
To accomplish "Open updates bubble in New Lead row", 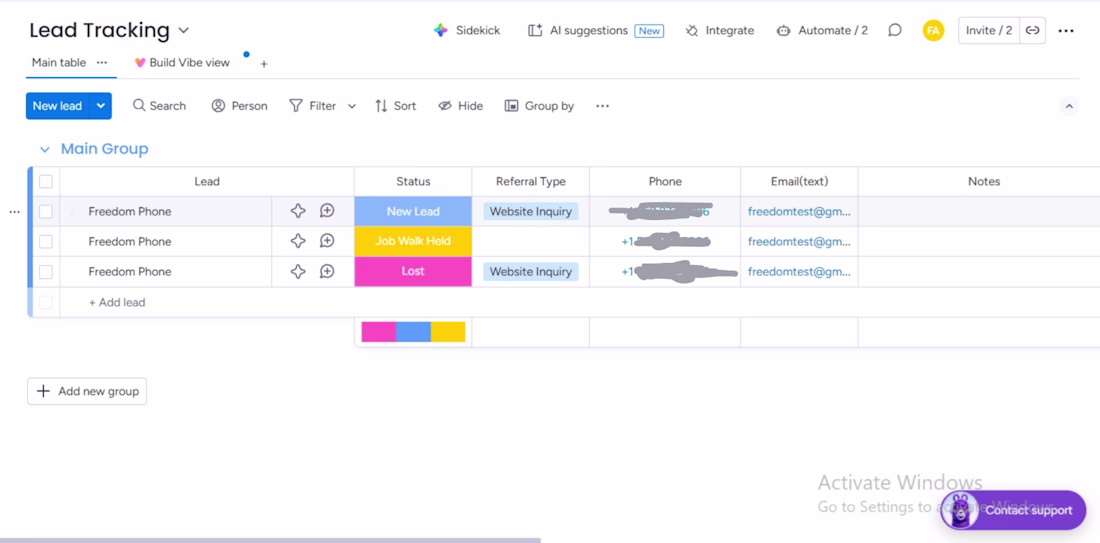I will click(x=327, y=211).
